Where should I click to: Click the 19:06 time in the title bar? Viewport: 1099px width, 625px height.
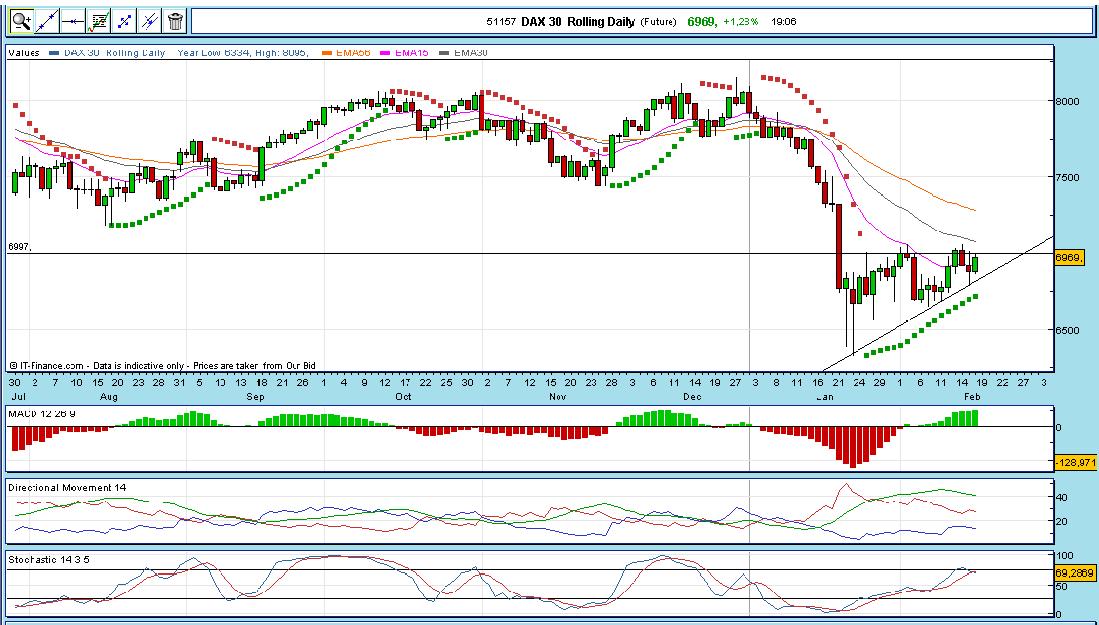pyautogui.click(x=784, y=22)
